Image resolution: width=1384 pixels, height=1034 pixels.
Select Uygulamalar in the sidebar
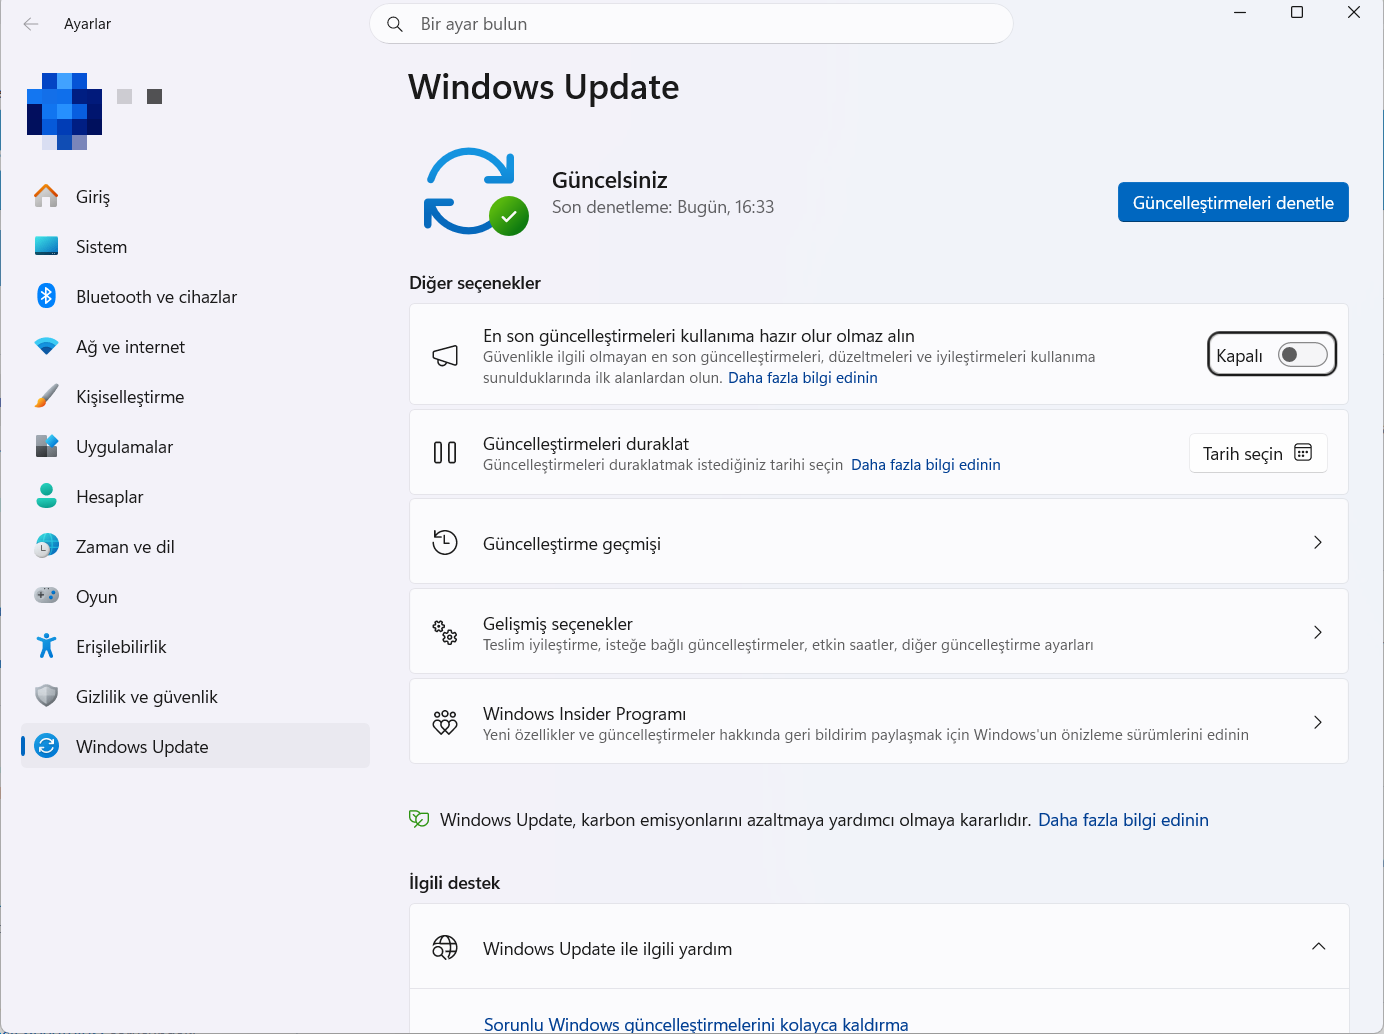[x=195, y=446]
